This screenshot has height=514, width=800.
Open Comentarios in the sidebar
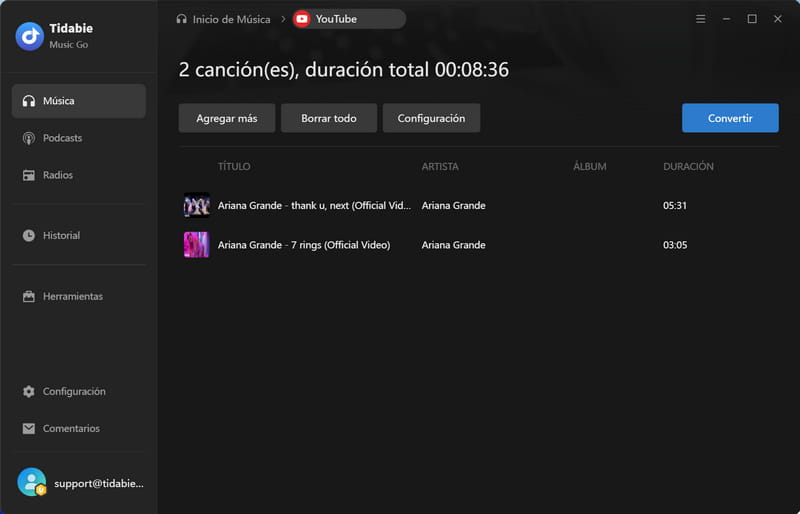[x=79, y=428]
